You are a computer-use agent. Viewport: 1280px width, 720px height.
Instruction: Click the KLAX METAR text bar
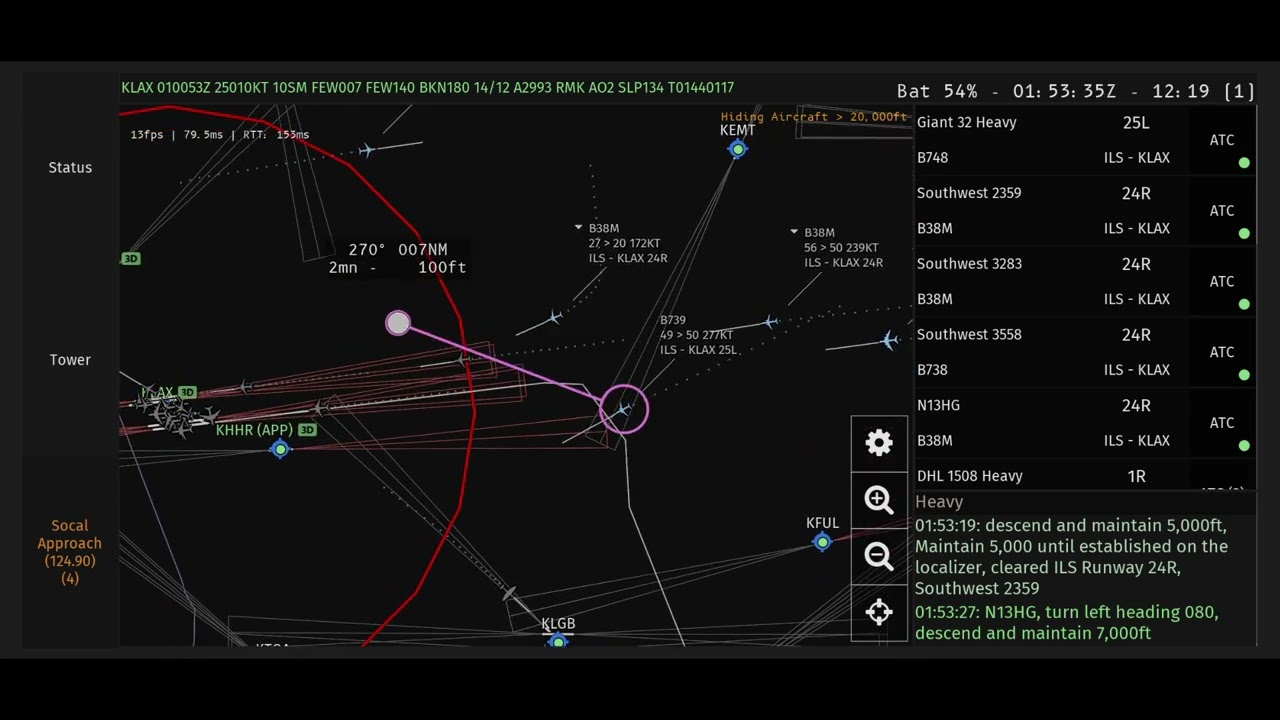[x=427, y=88]
